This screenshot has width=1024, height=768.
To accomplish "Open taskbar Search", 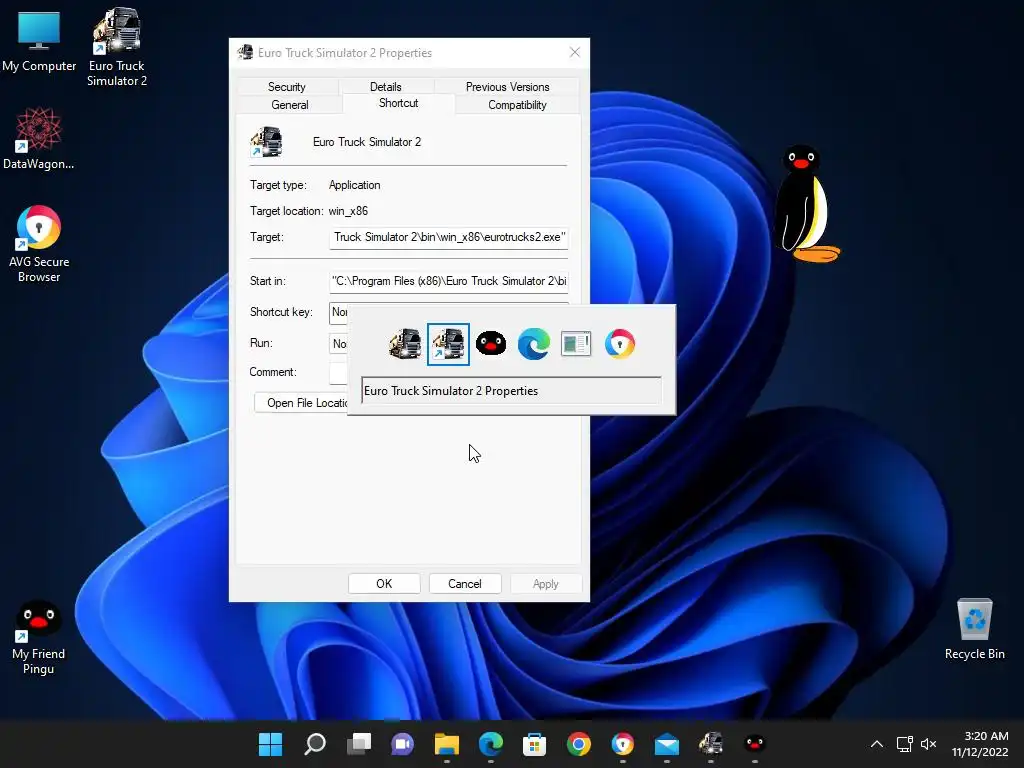I will click(315, 744).
